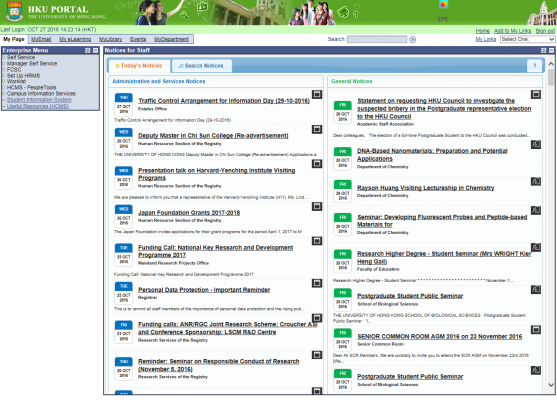Open the MyLibrary tab
The width and height of the screenshot is (557, 400).
point(110,39)
